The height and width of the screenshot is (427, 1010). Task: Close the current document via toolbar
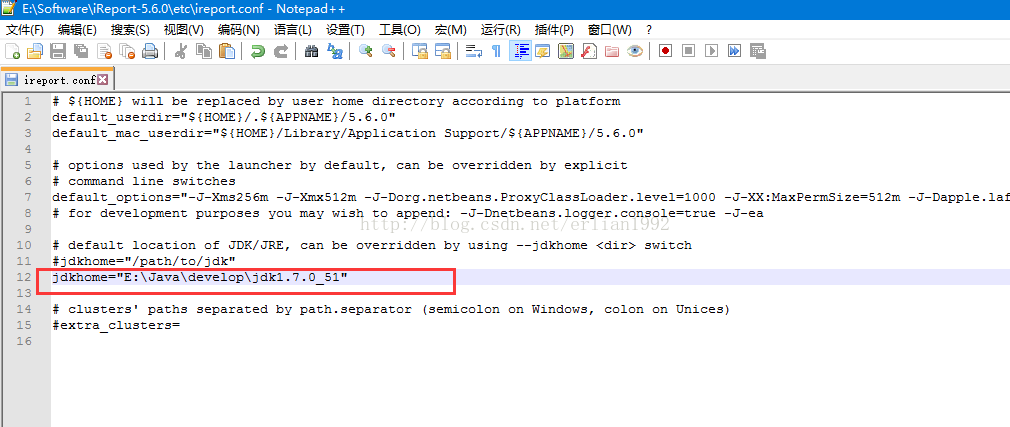[x=104, y=52]
